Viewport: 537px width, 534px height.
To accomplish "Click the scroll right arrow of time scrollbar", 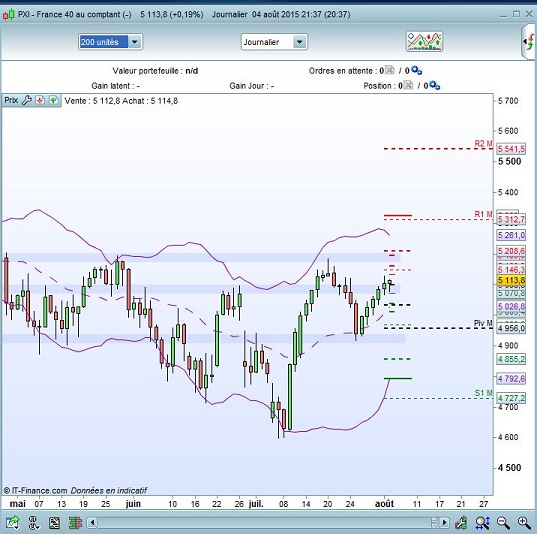I will coord(445,523).
